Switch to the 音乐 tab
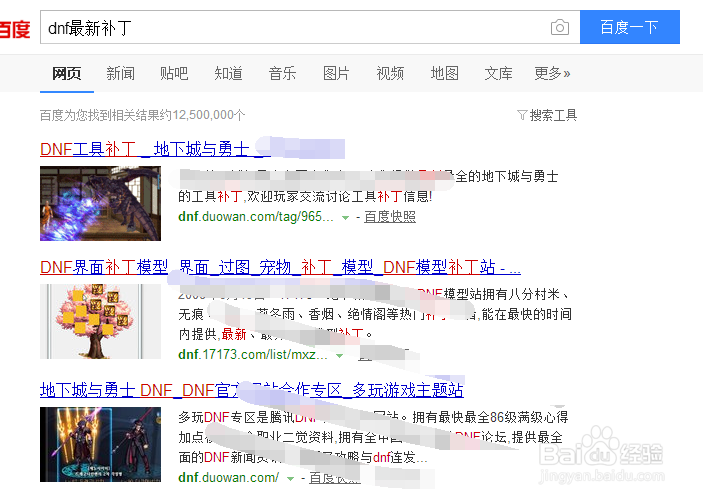703x501 pixels. (x=282, y=73)
